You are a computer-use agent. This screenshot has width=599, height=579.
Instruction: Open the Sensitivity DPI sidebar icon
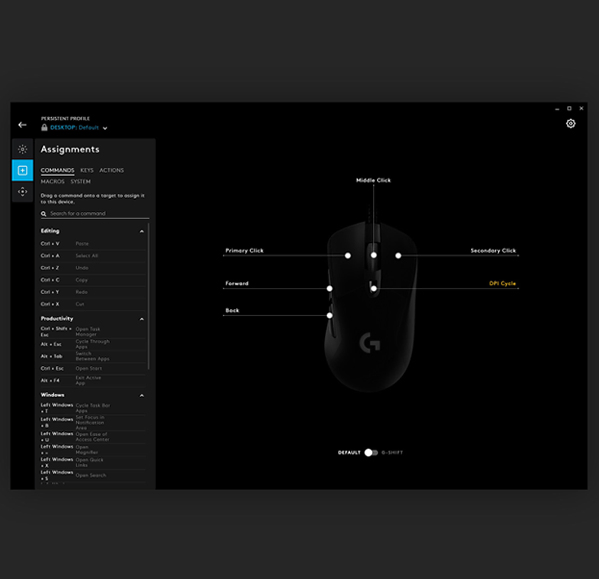click(23, 191)
